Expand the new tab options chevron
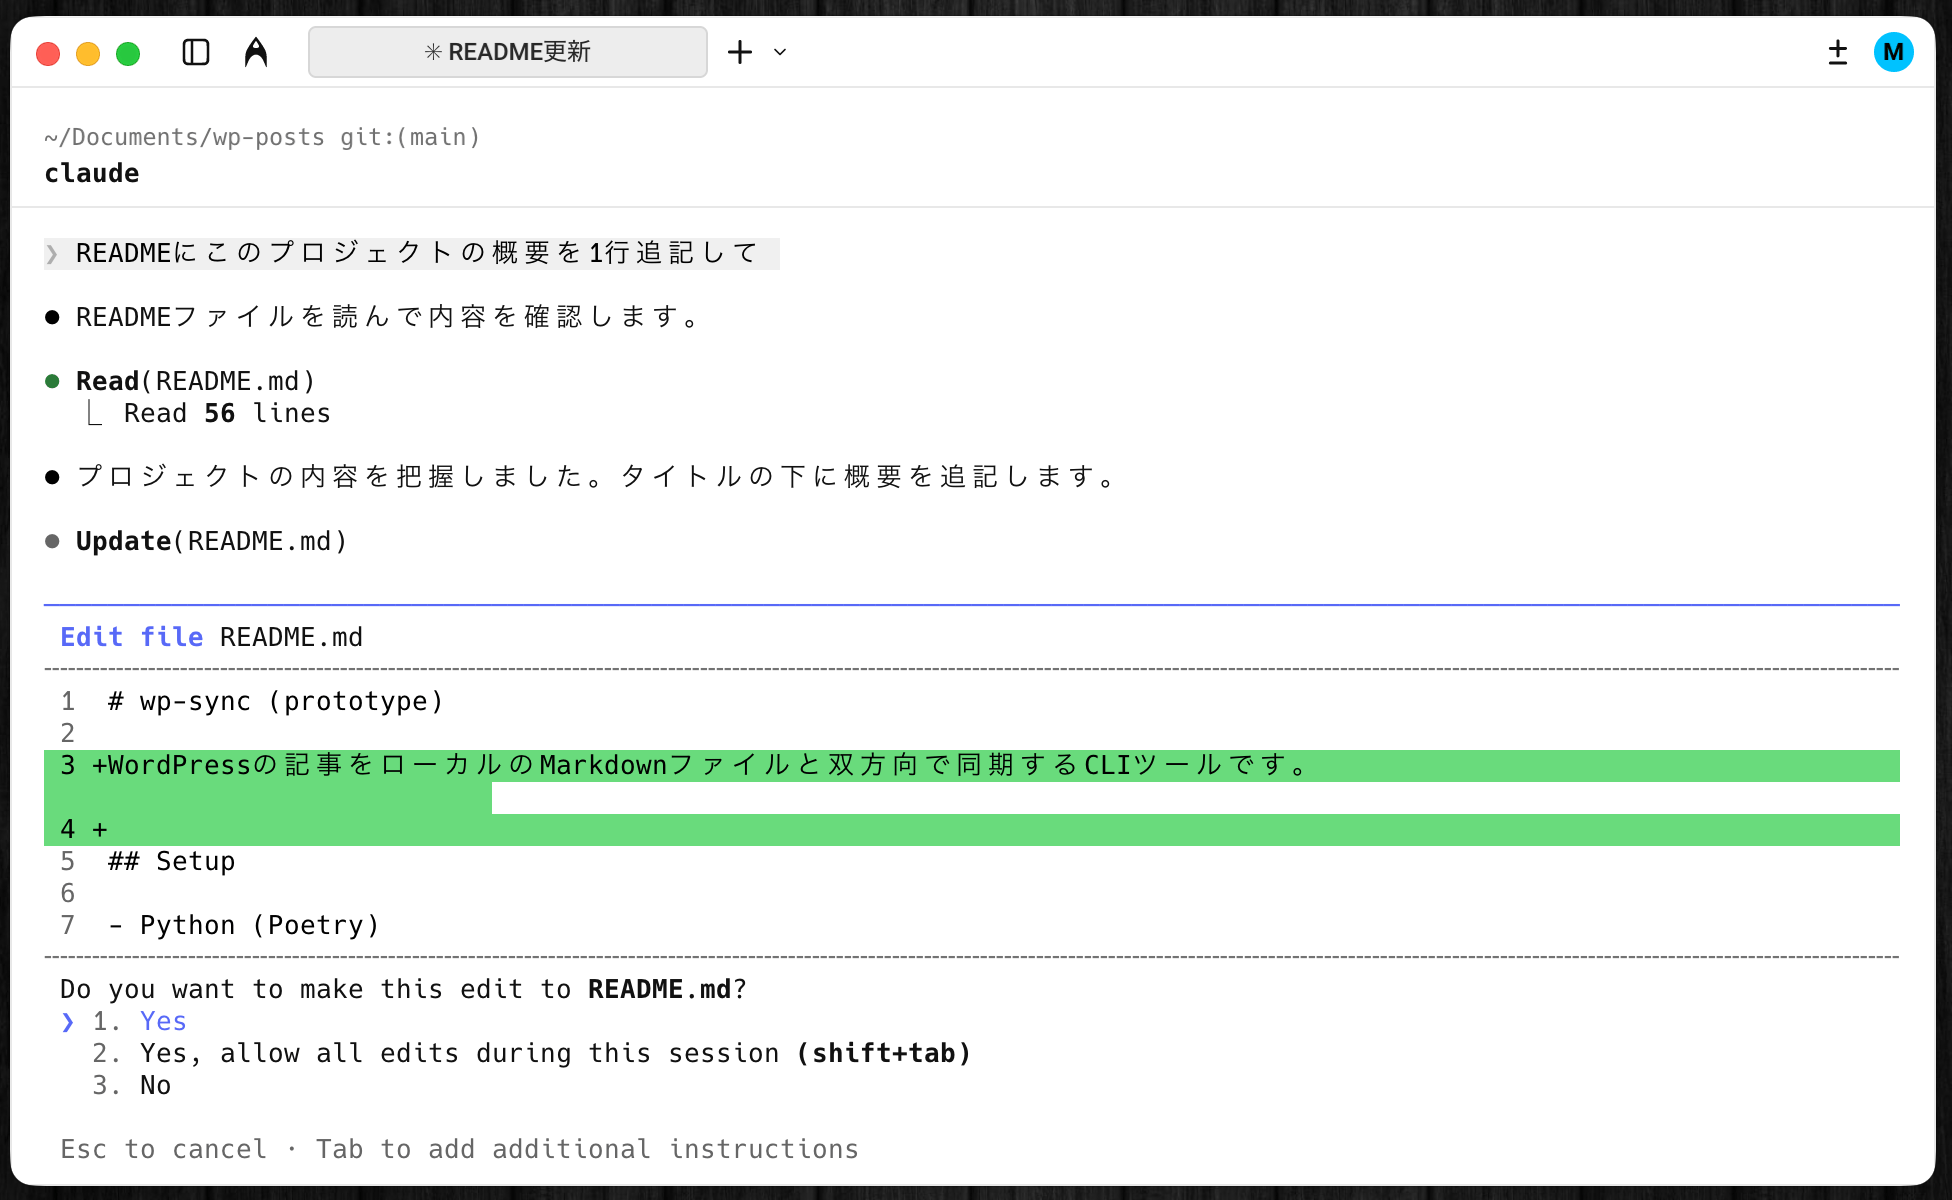The image size is (1952, 1200). coord(780,52)
